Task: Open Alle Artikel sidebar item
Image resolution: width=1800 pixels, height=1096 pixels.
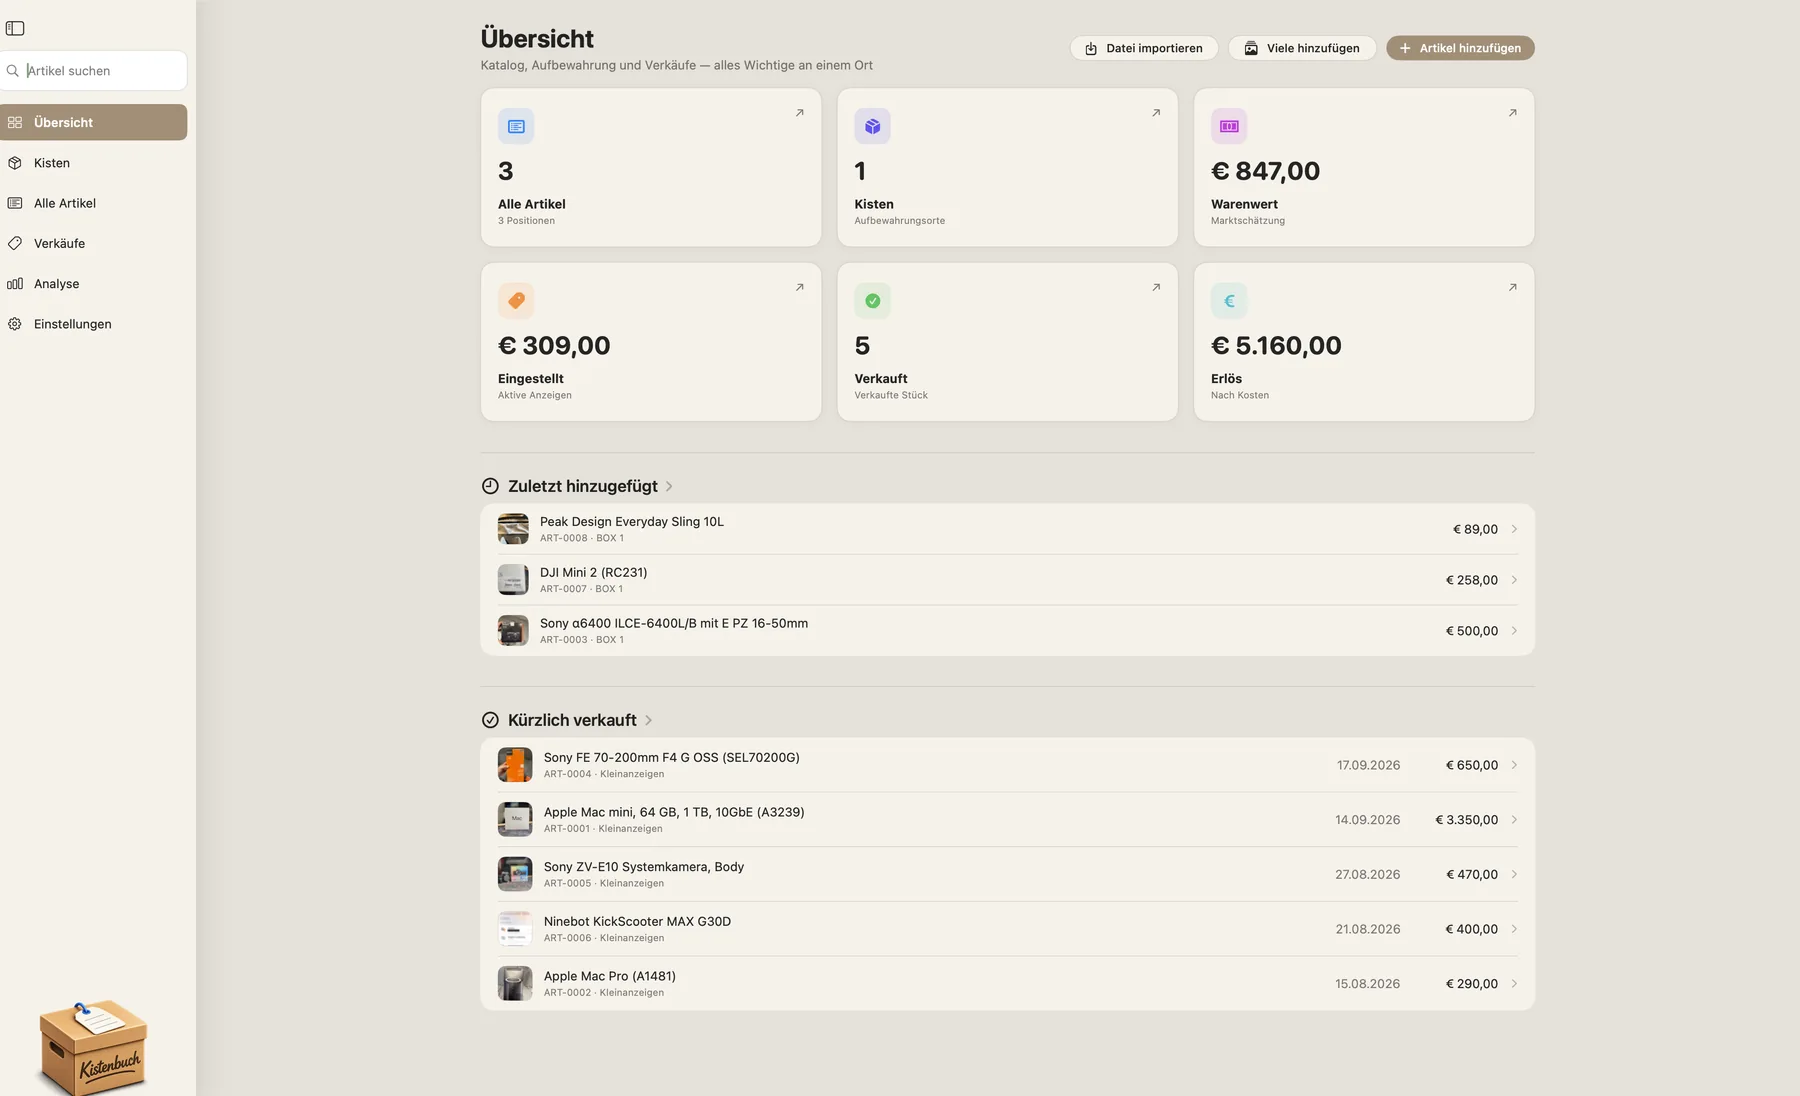Action: [93, 203]
